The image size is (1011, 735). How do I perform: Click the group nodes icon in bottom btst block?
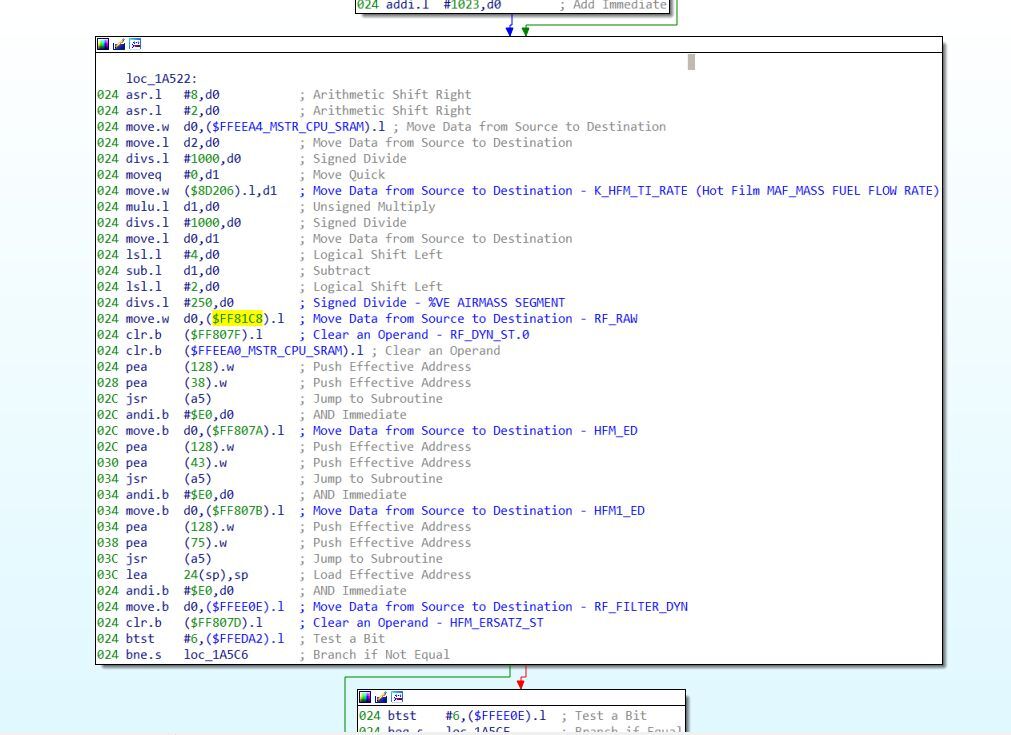click(397, 697)
